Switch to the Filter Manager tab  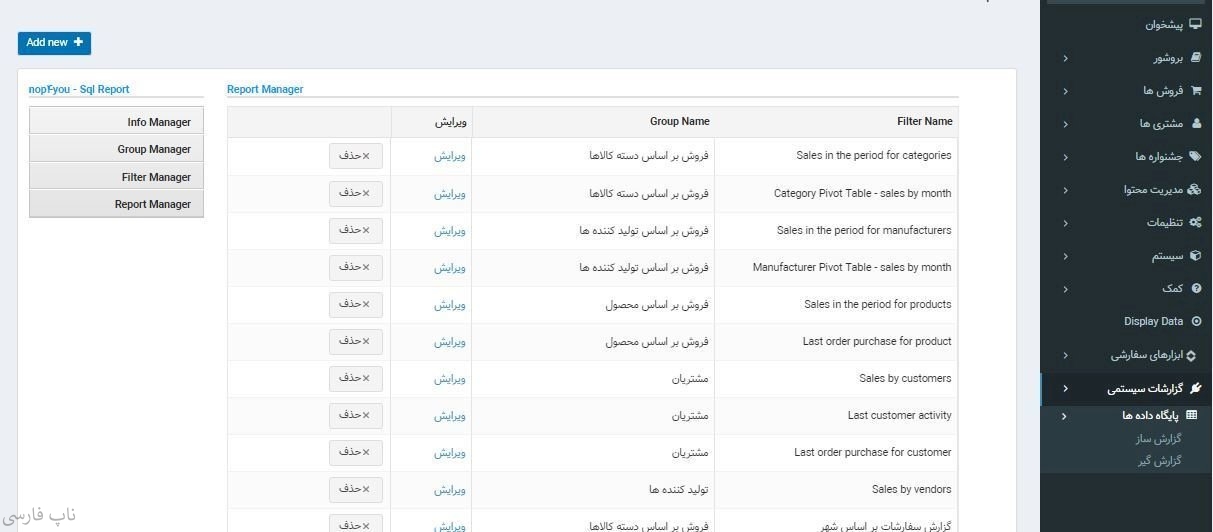click(117, 177)
